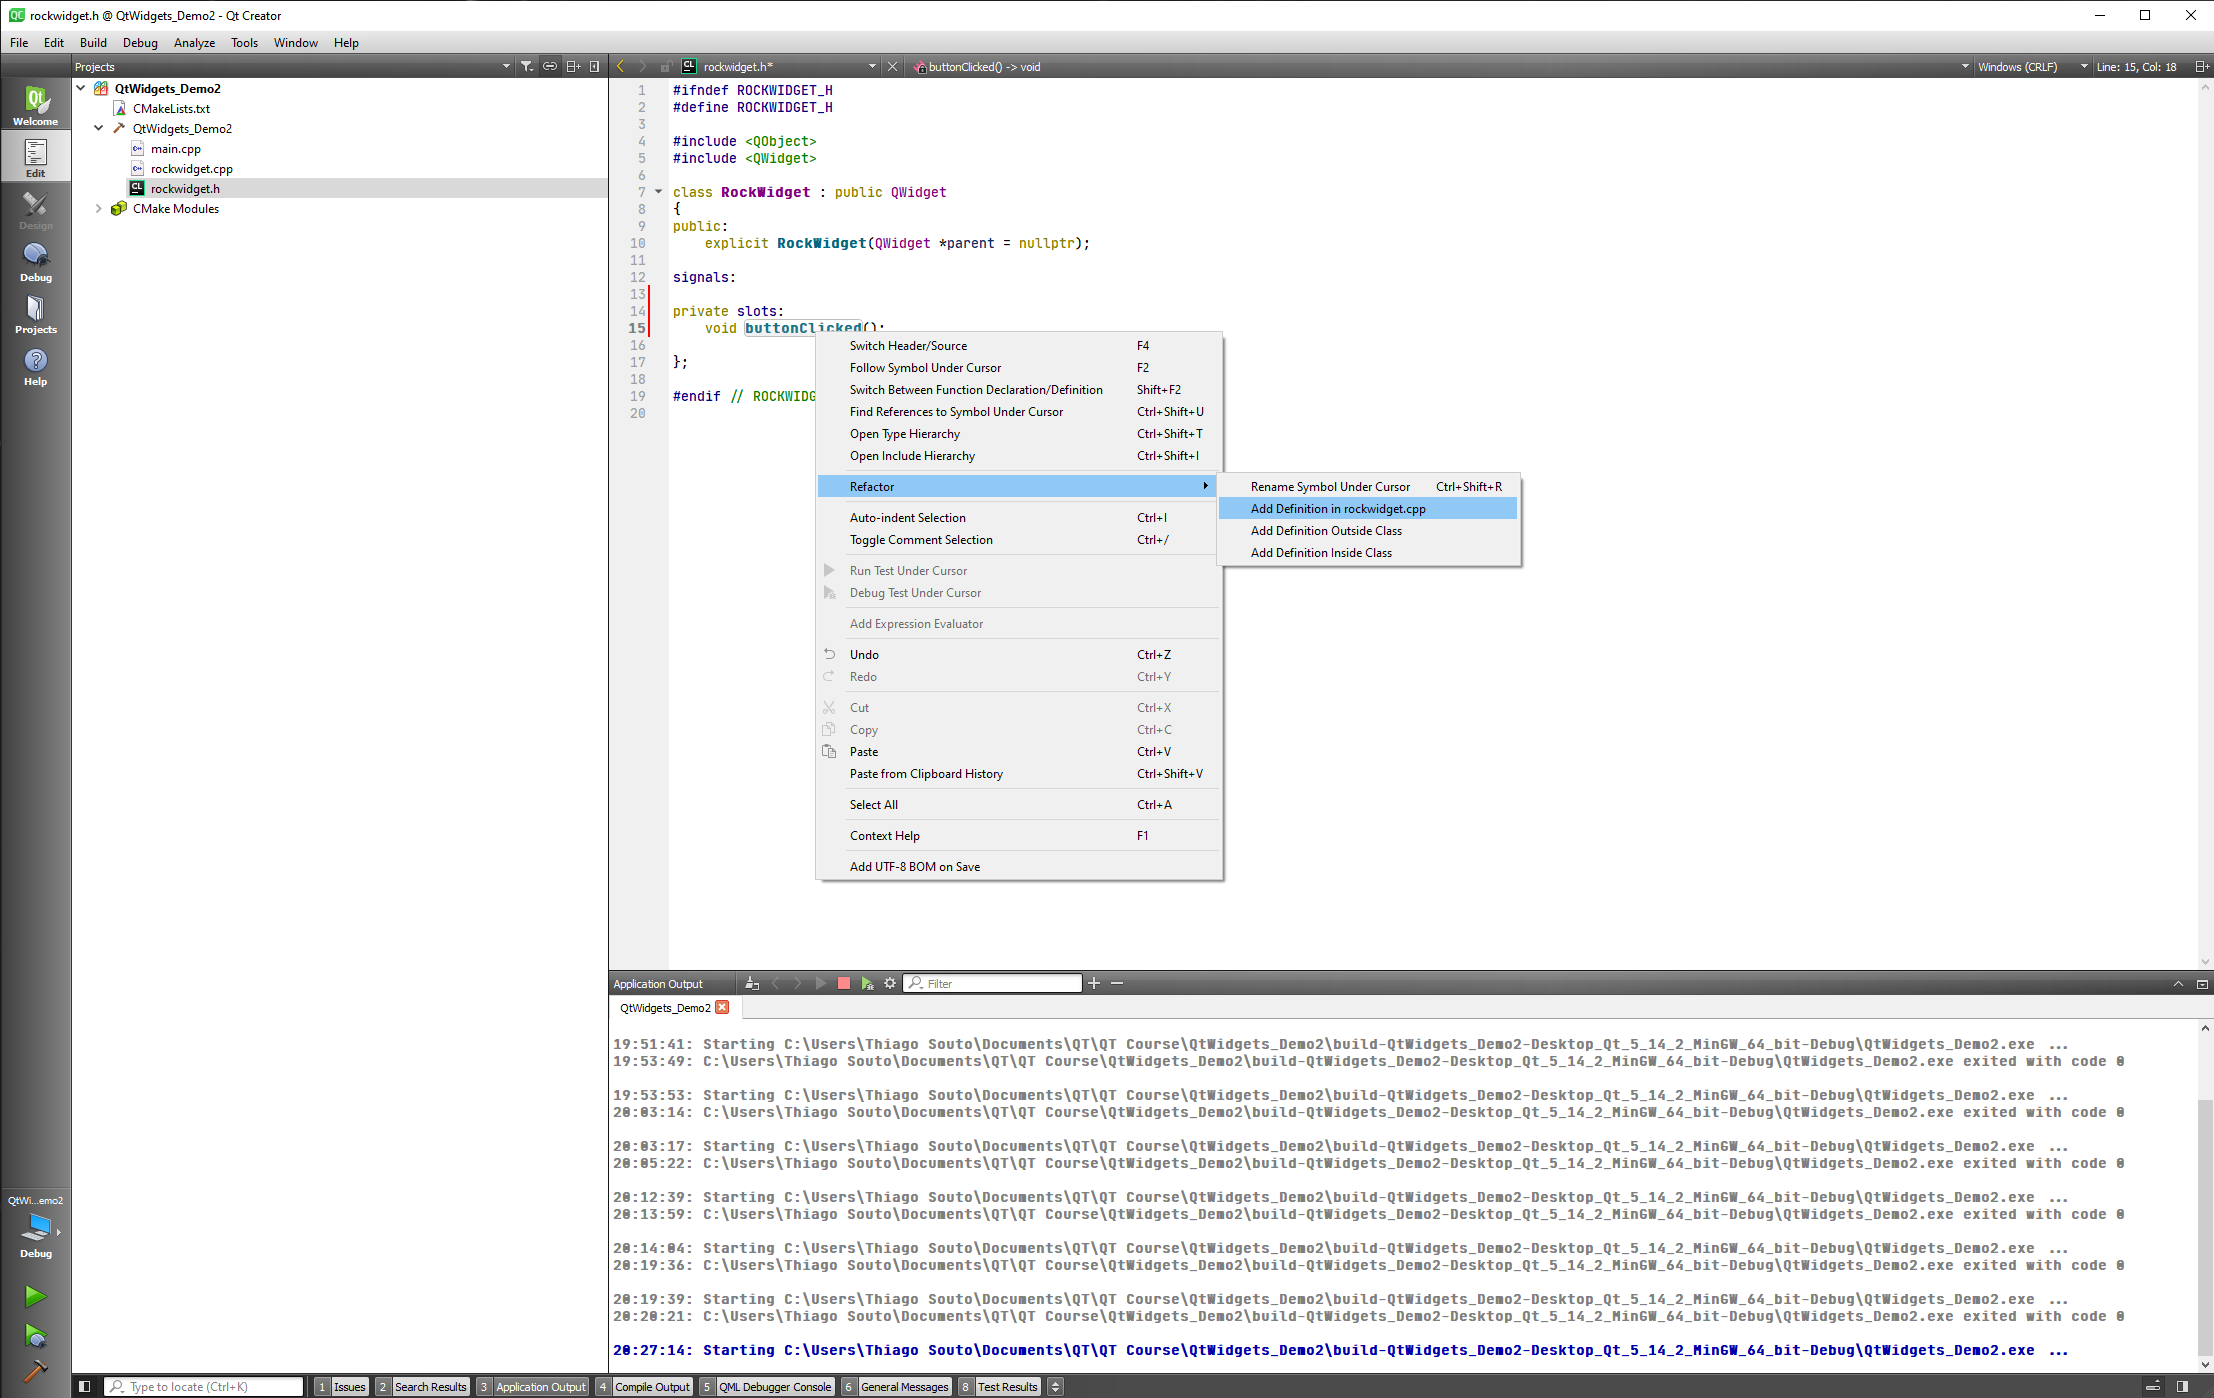Image resolution: width=2214 pixels, height=1398 pixels.
Task: Close the rockwidget.h document
Action: pyautogui.click(x=893, y=67)
